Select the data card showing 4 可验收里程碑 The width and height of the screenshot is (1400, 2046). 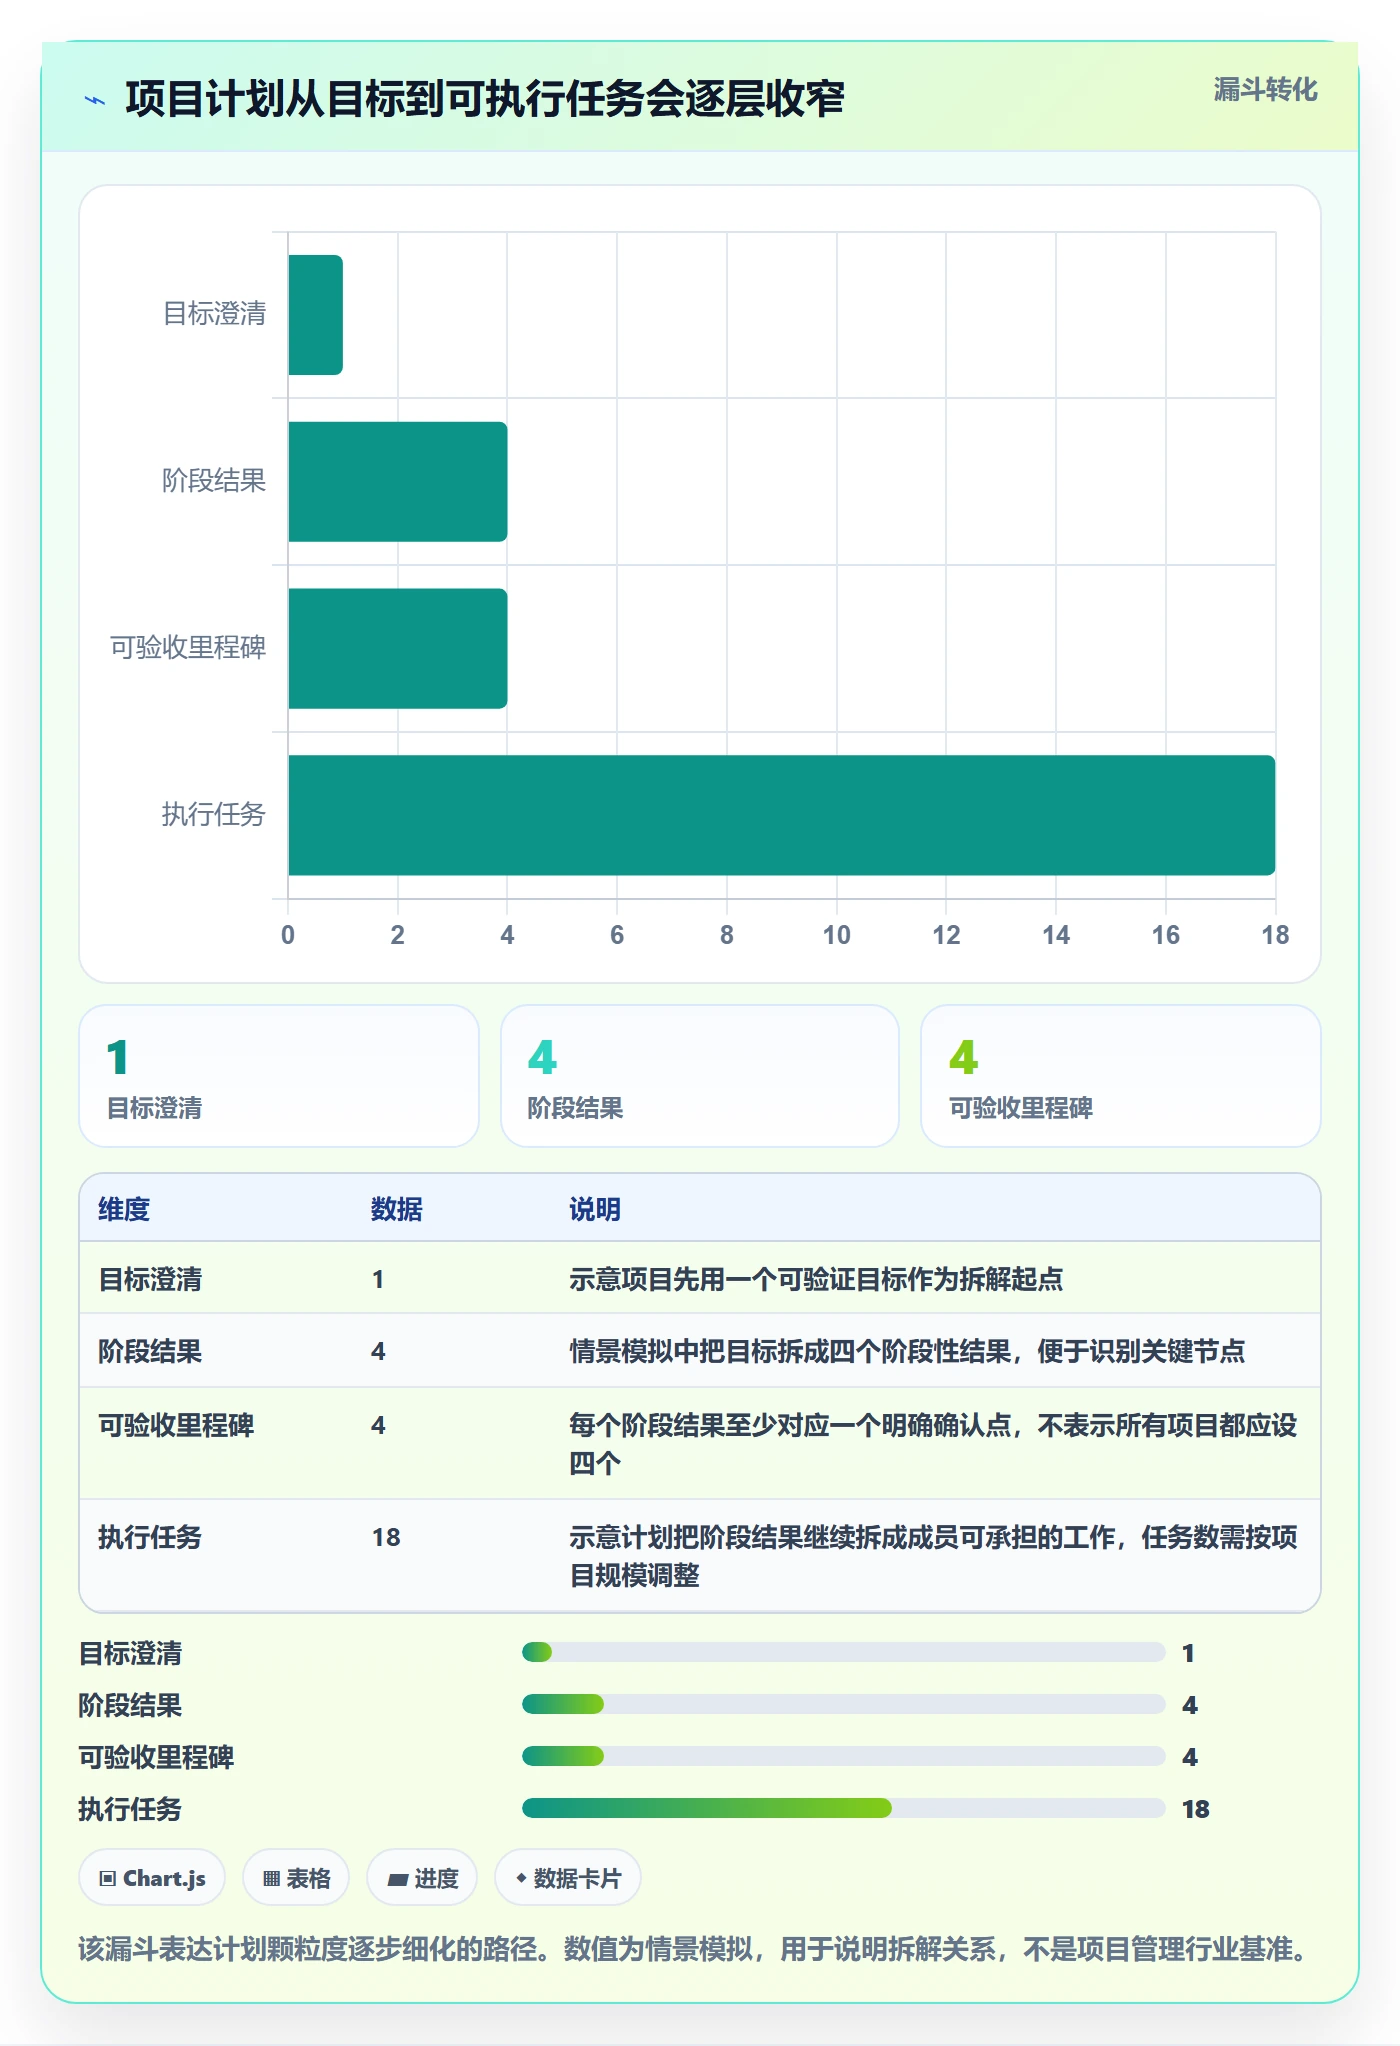[x=1121, y=1076]
